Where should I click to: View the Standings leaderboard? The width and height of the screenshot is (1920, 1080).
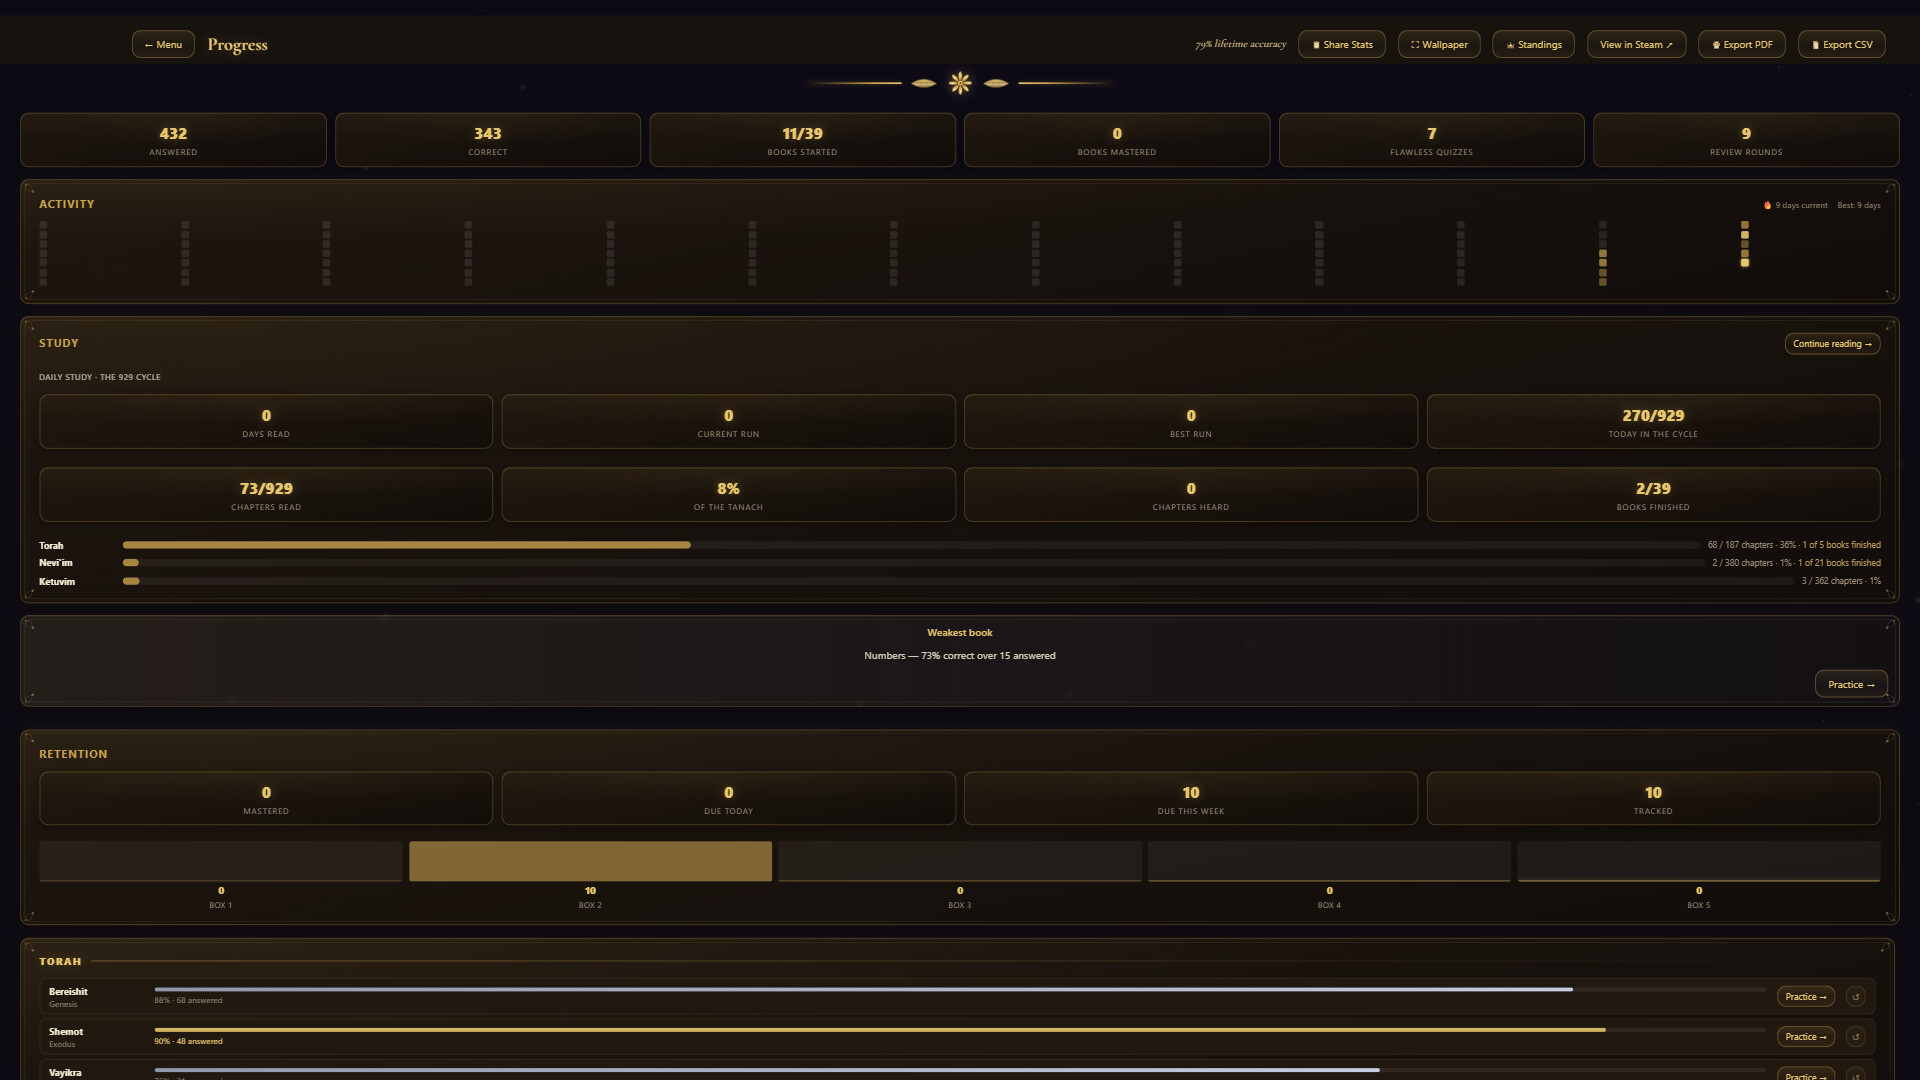point(1533,44)
